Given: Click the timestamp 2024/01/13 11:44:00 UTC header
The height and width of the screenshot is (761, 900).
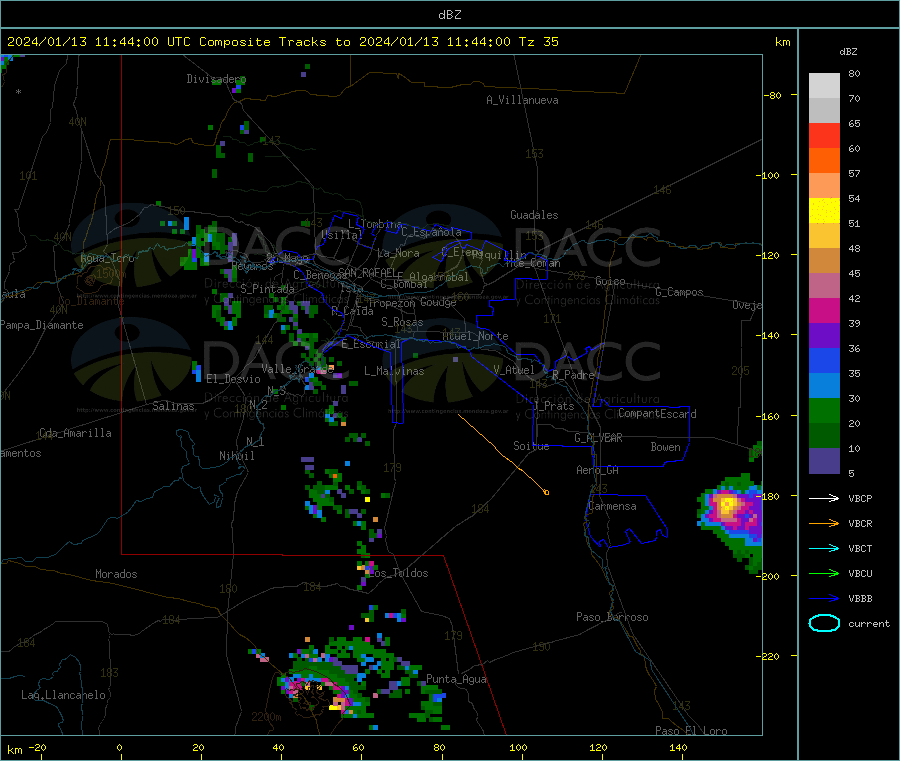Looking at the screenshot, I should click(x=99, y=42).
